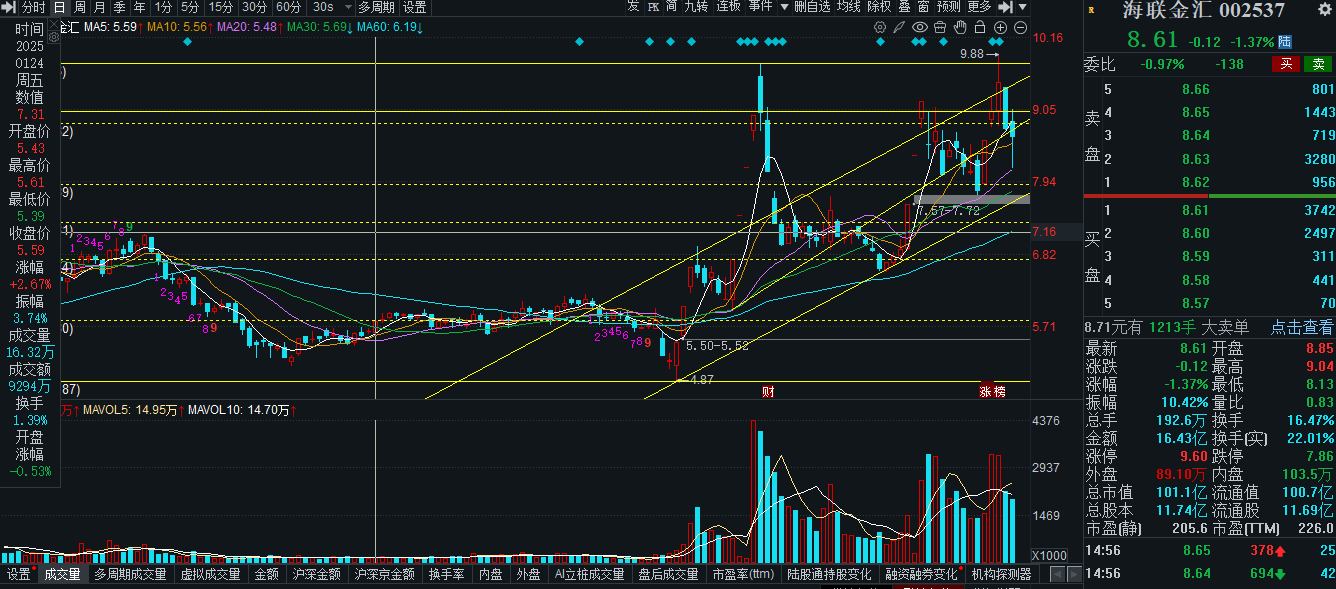Open tooltip panel small gear icon
The height and width of the screenshot is (589, 1336).
54,36
